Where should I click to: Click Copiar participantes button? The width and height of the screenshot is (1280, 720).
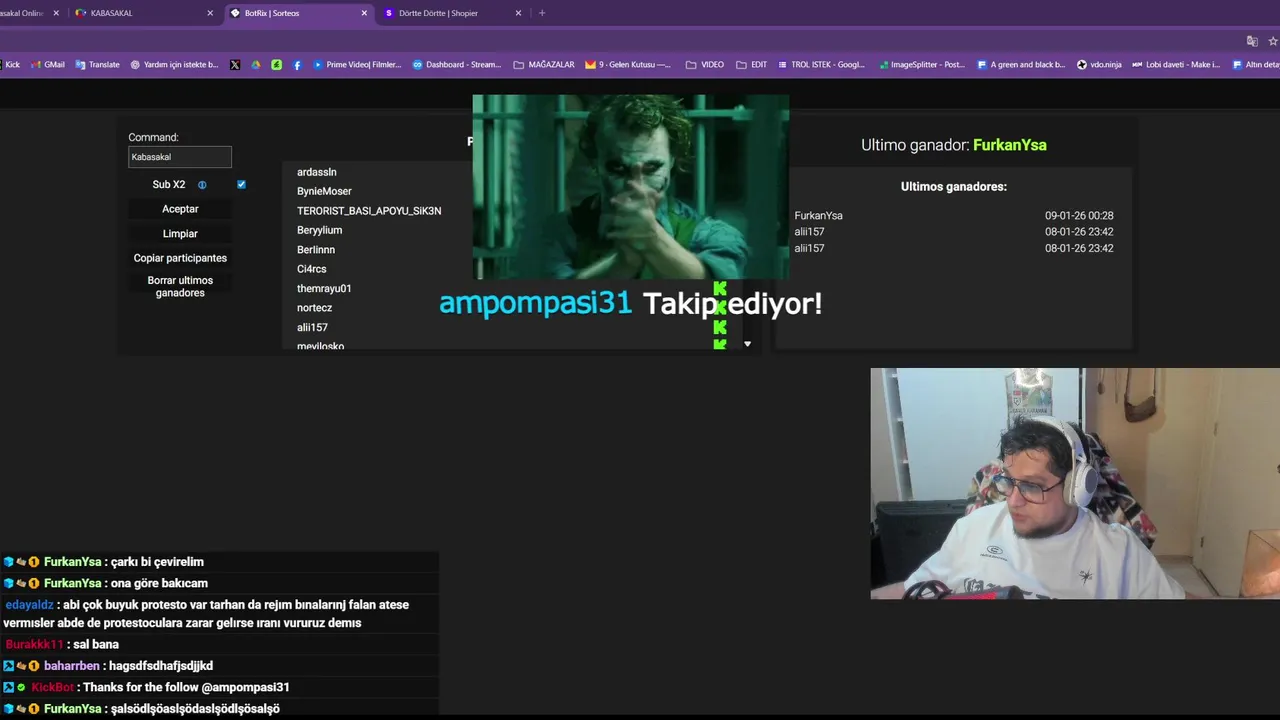coord(180,258)
